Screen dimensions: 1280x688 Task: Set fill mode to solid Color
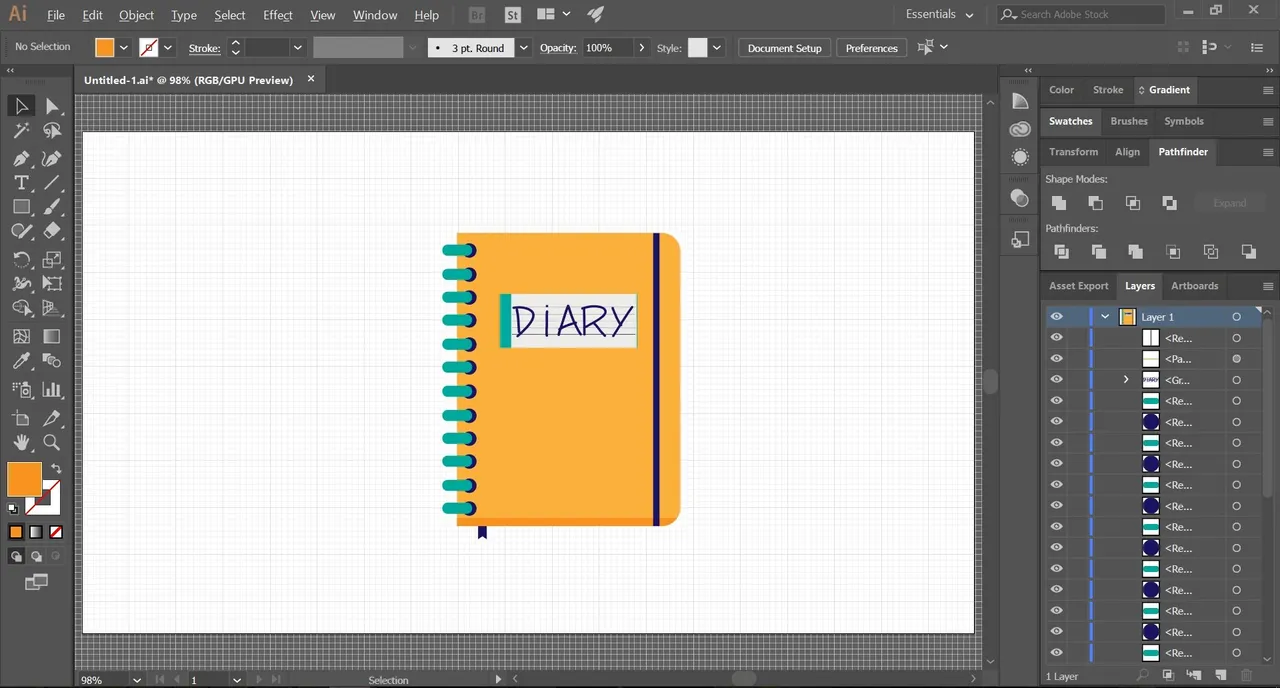[16, 532]
